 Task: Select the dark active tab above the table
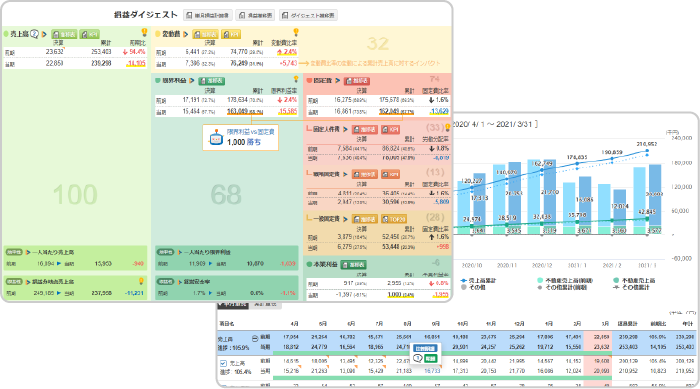232,305
